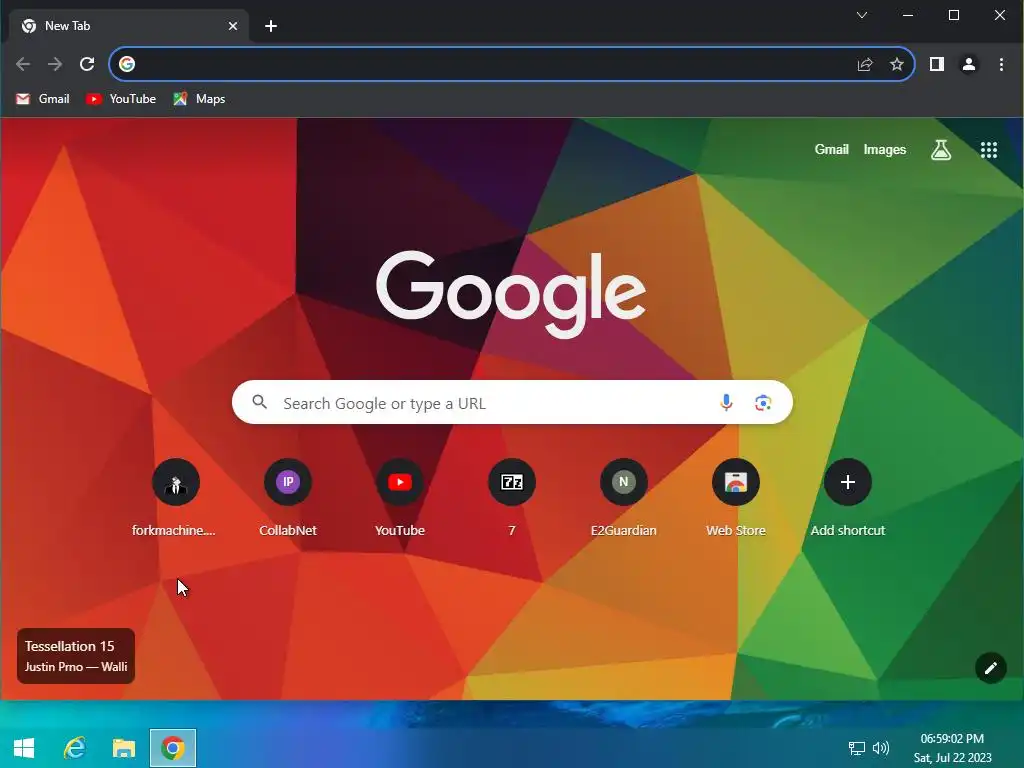The height and width of the screenshot is (768, 1024).
Task: Close the New Tab tab
Action: click(x=233, y=26)
